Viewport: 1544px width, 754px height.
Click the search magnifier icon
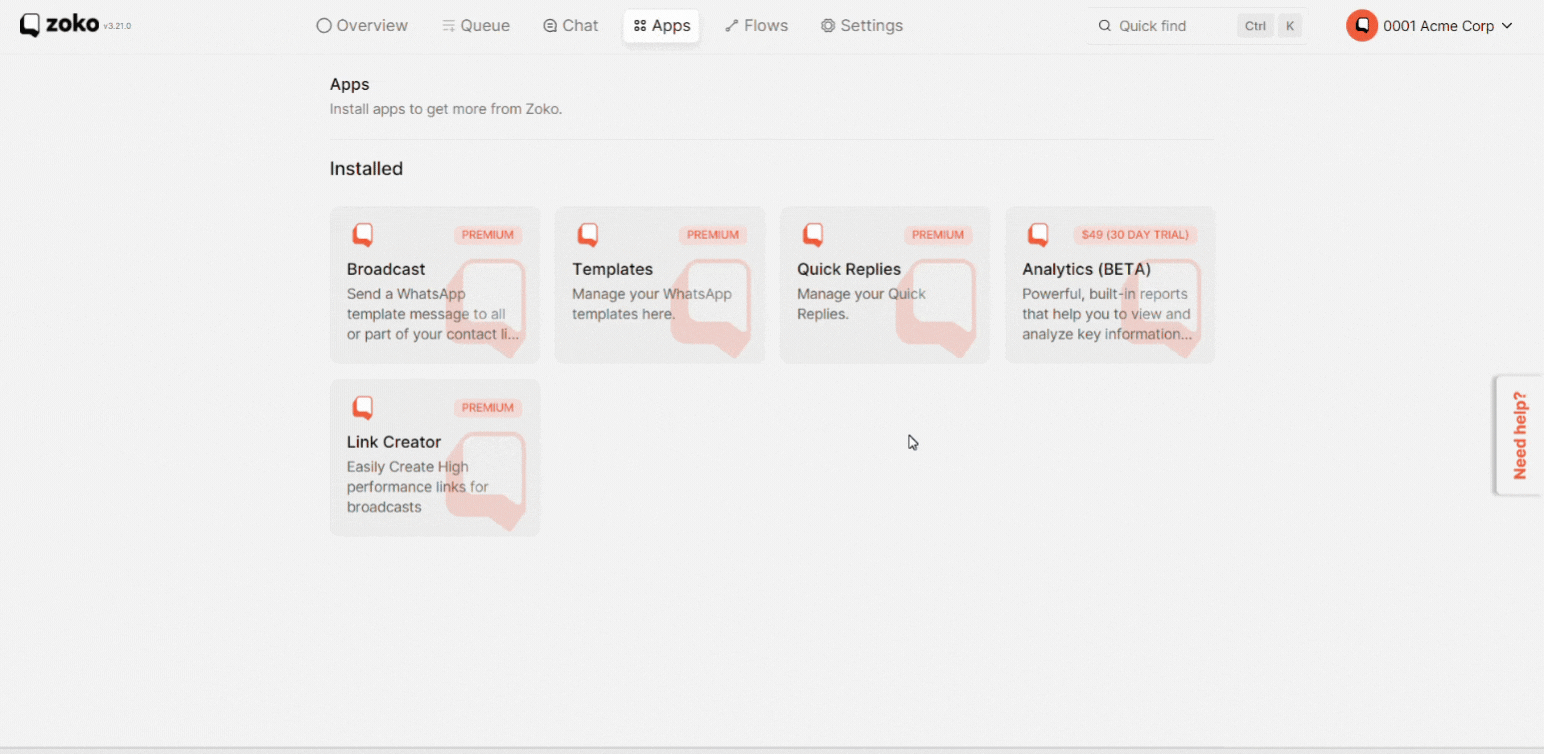(1104, 26)
